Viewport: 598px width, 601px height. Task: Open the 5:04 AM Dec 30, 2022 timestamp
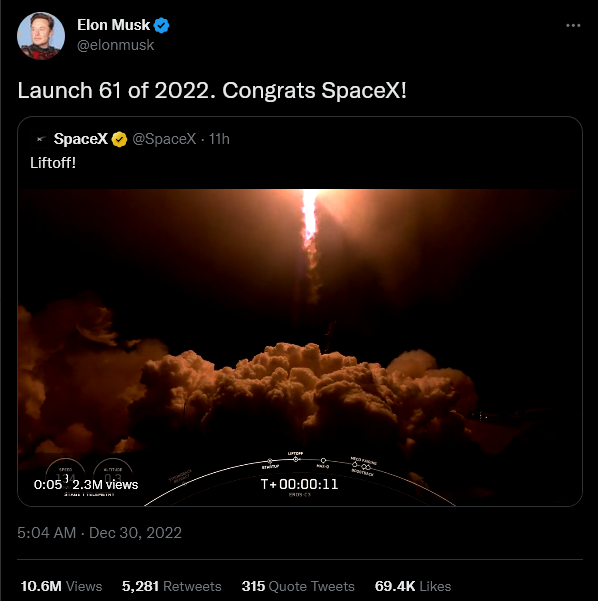pos(99,533)
